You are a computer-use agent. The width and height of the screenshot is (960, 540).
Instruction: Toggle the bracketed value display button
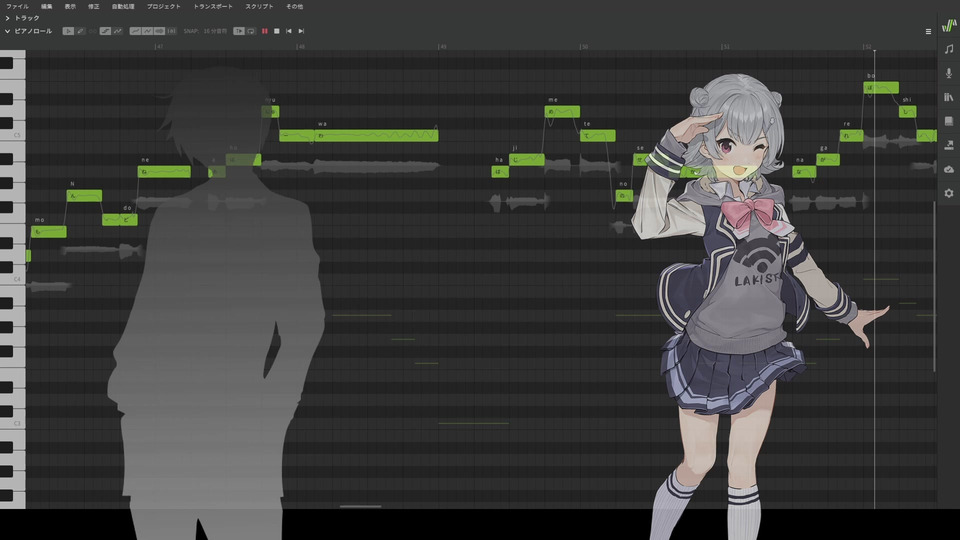click(x=171, y=31)
